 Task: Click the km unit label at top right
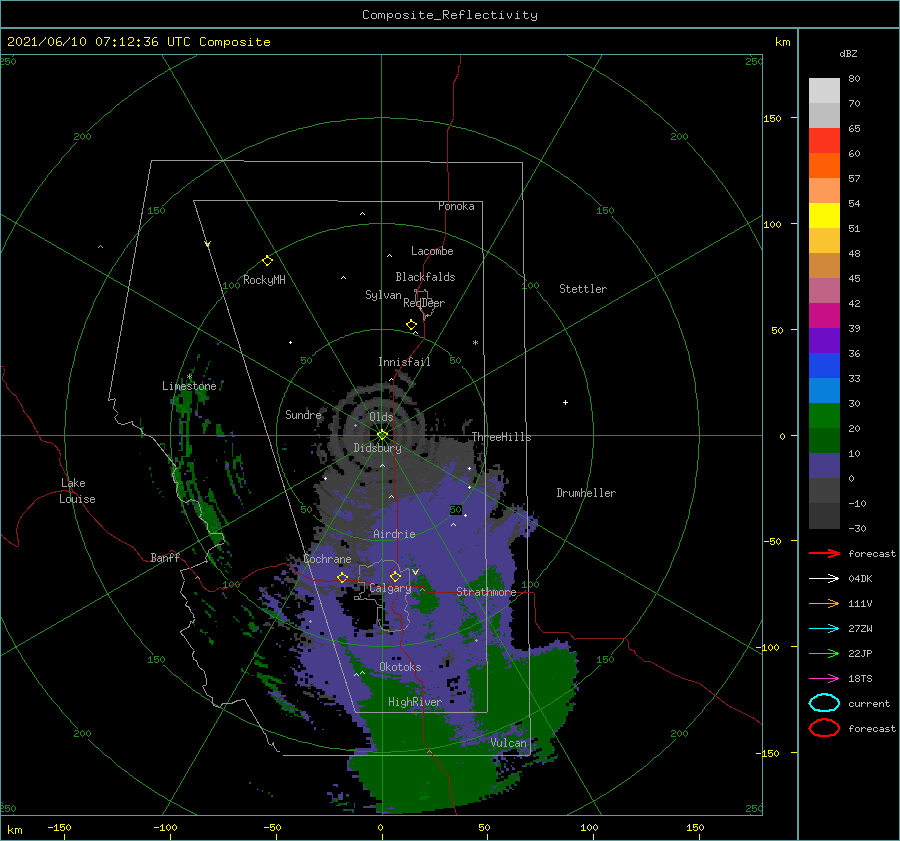pos(782,42)
